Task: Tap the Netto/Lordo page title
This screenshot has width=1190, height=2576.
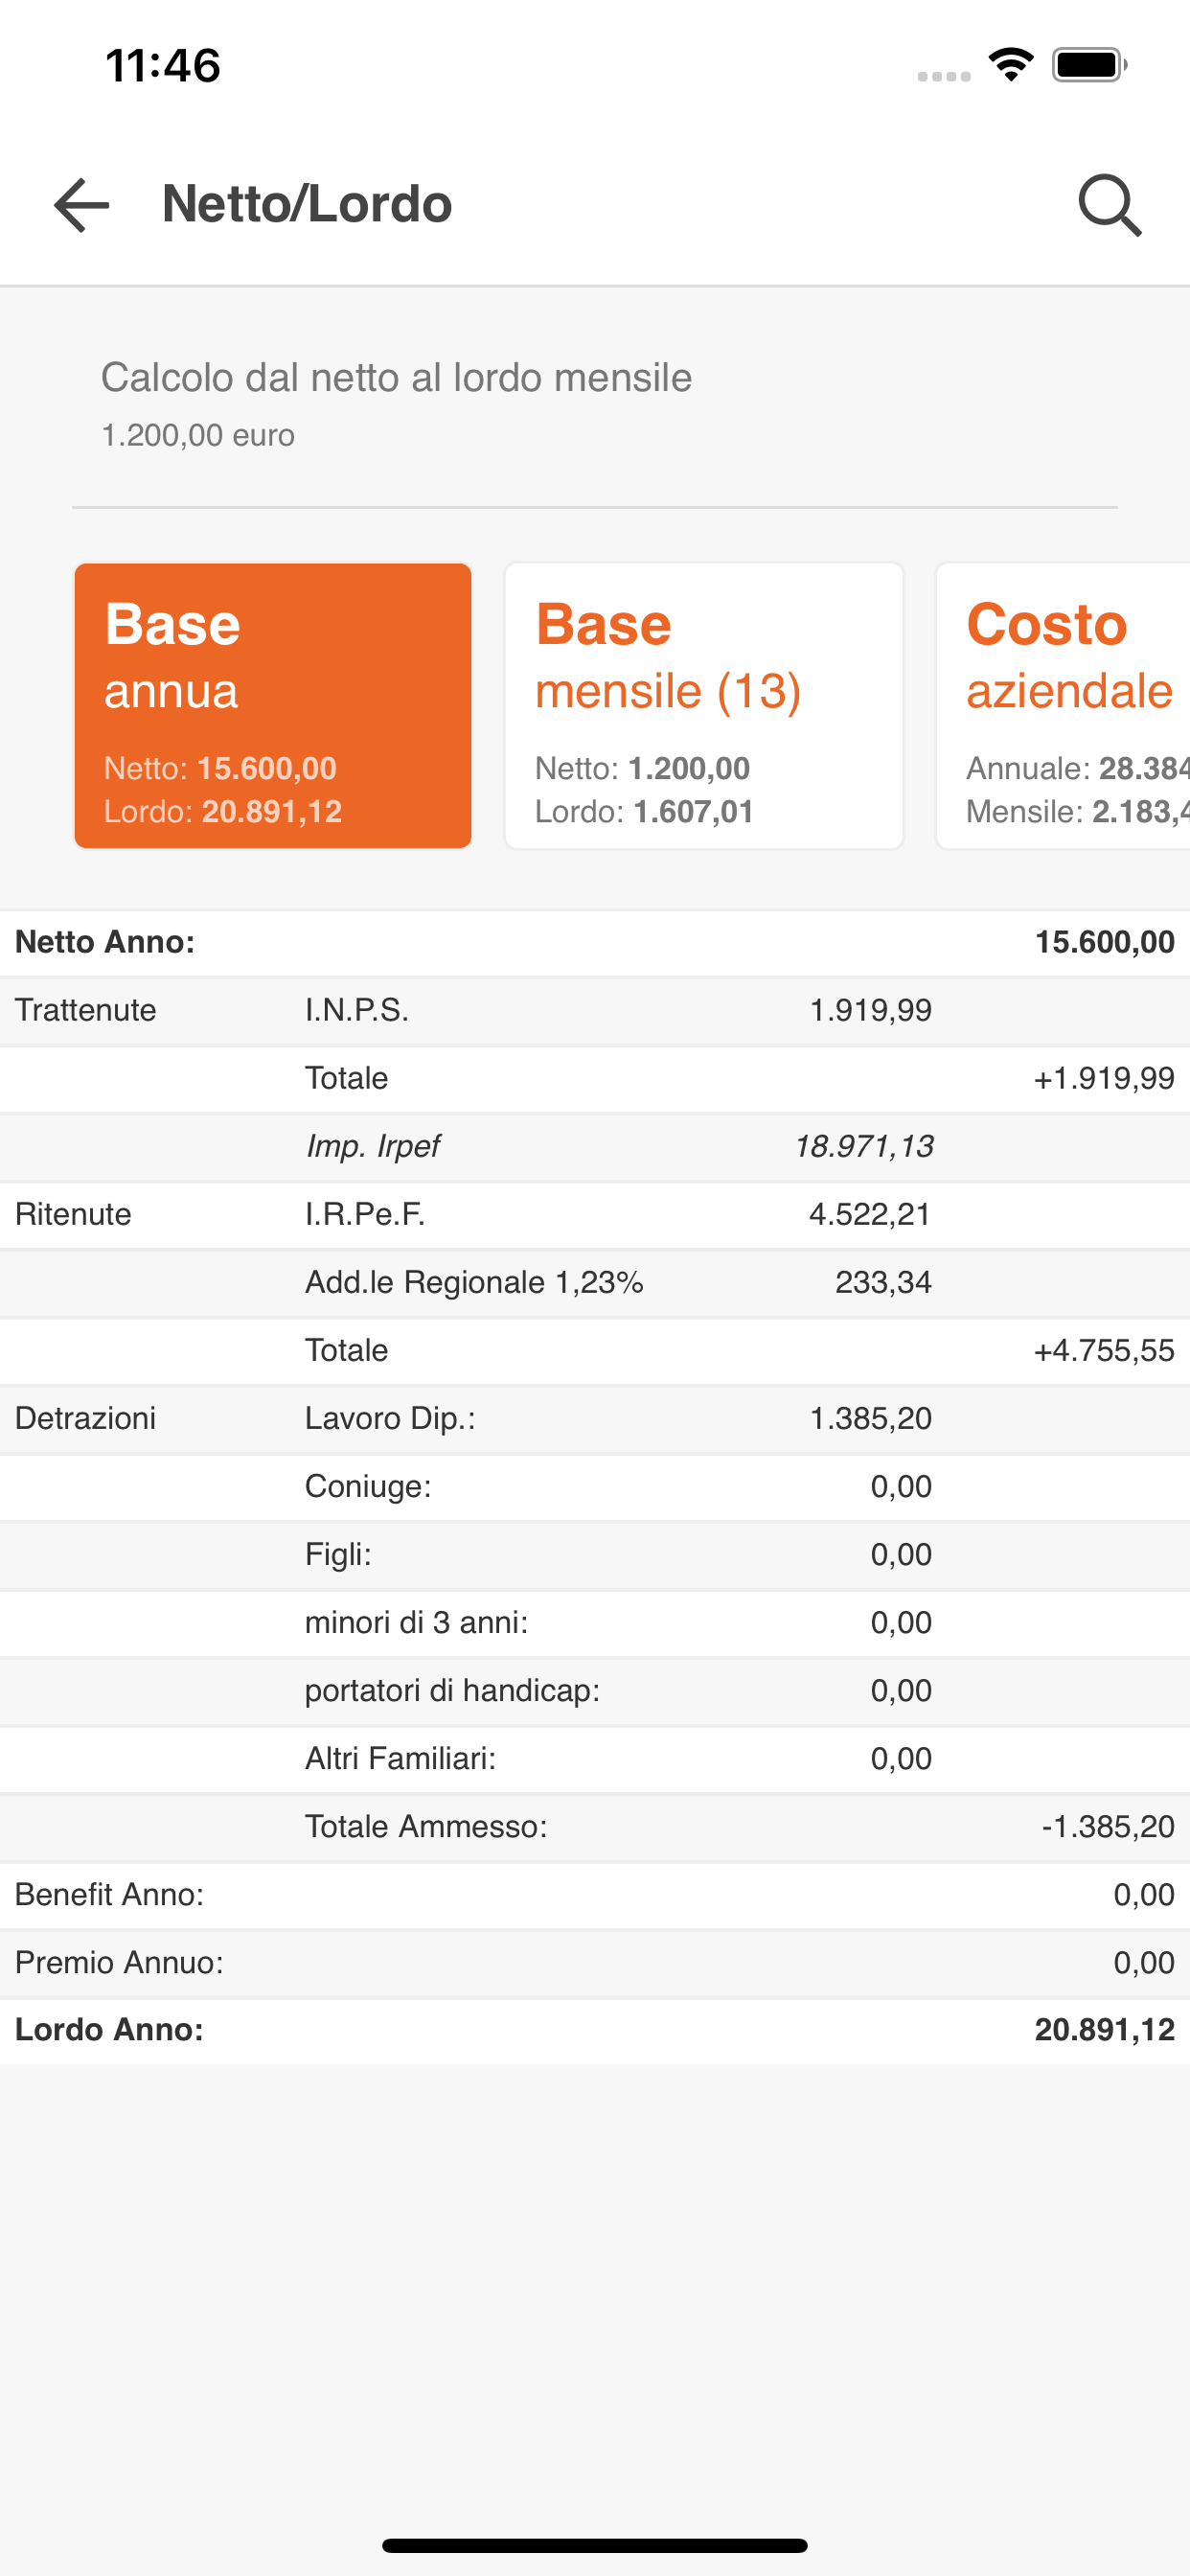Action: click(x=307, y=204)
